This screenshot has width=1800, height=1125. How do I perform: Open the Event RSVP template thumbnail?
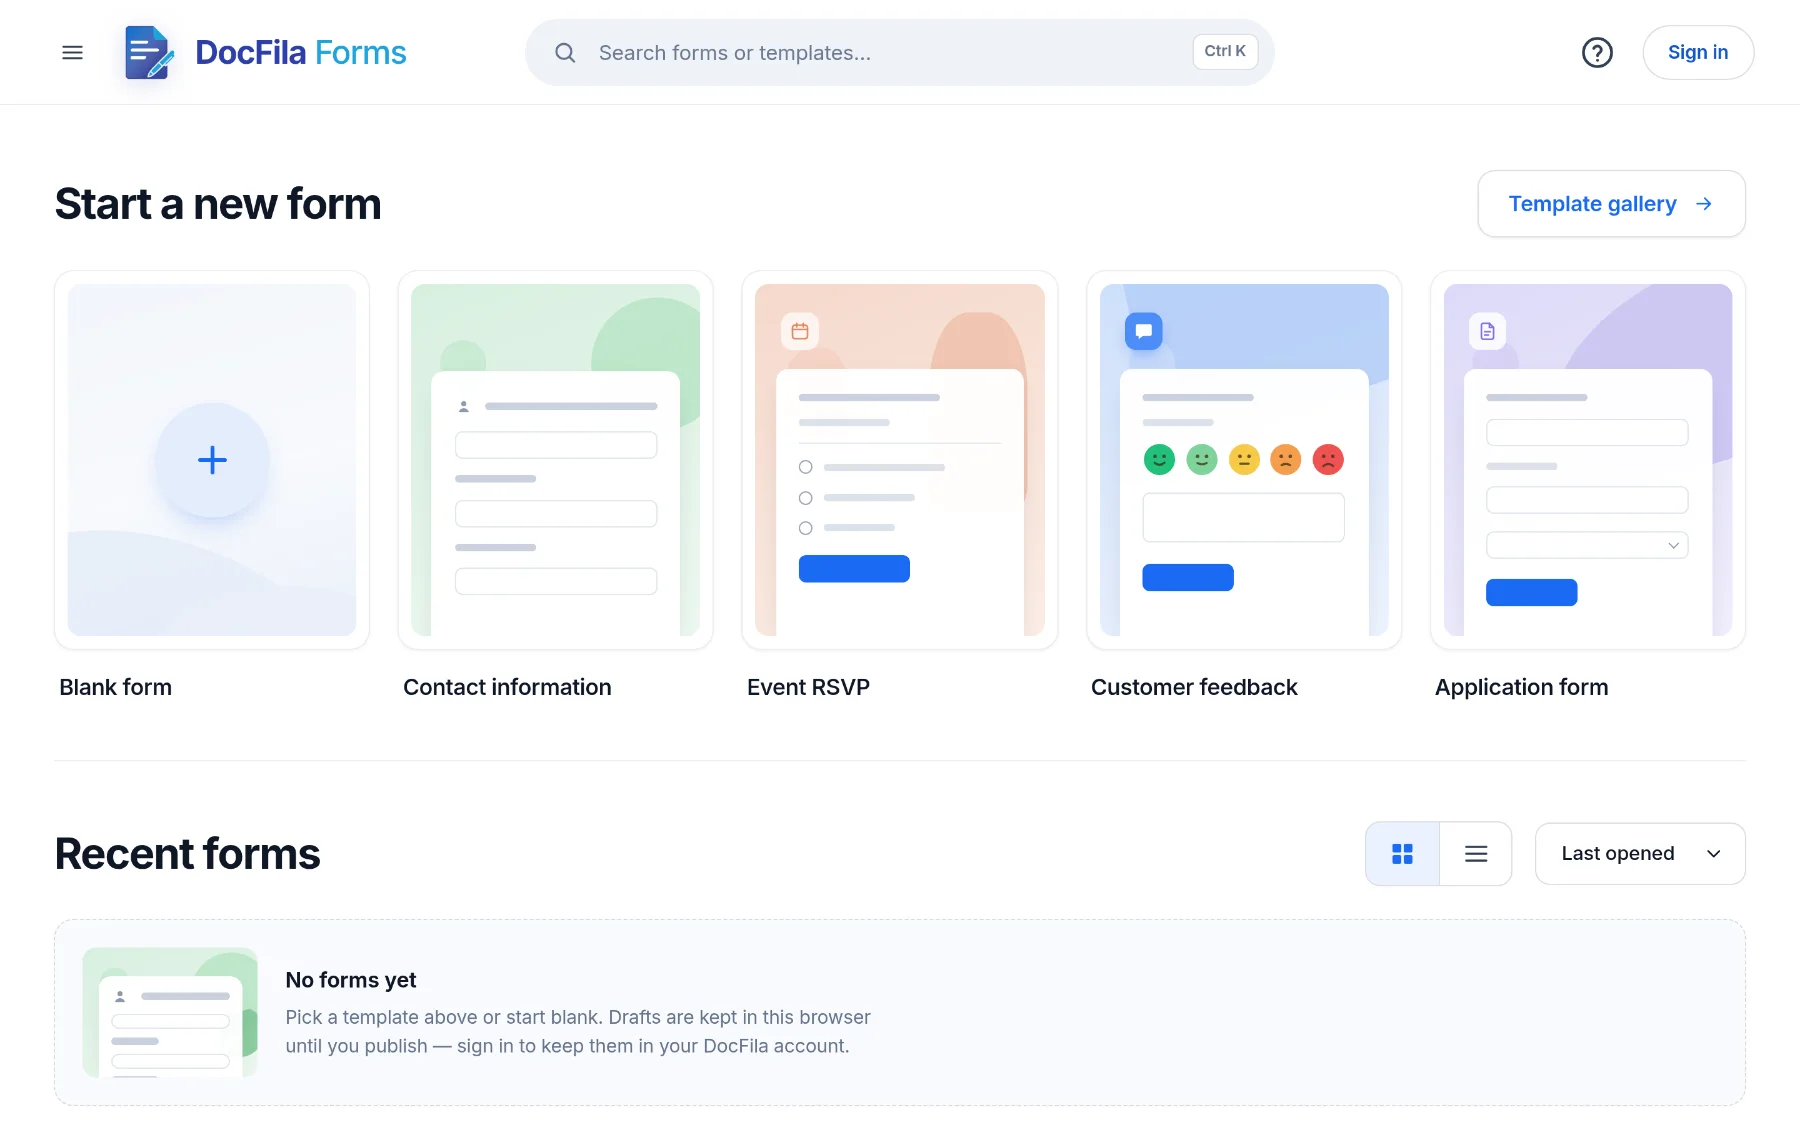[x=900, y=460]
